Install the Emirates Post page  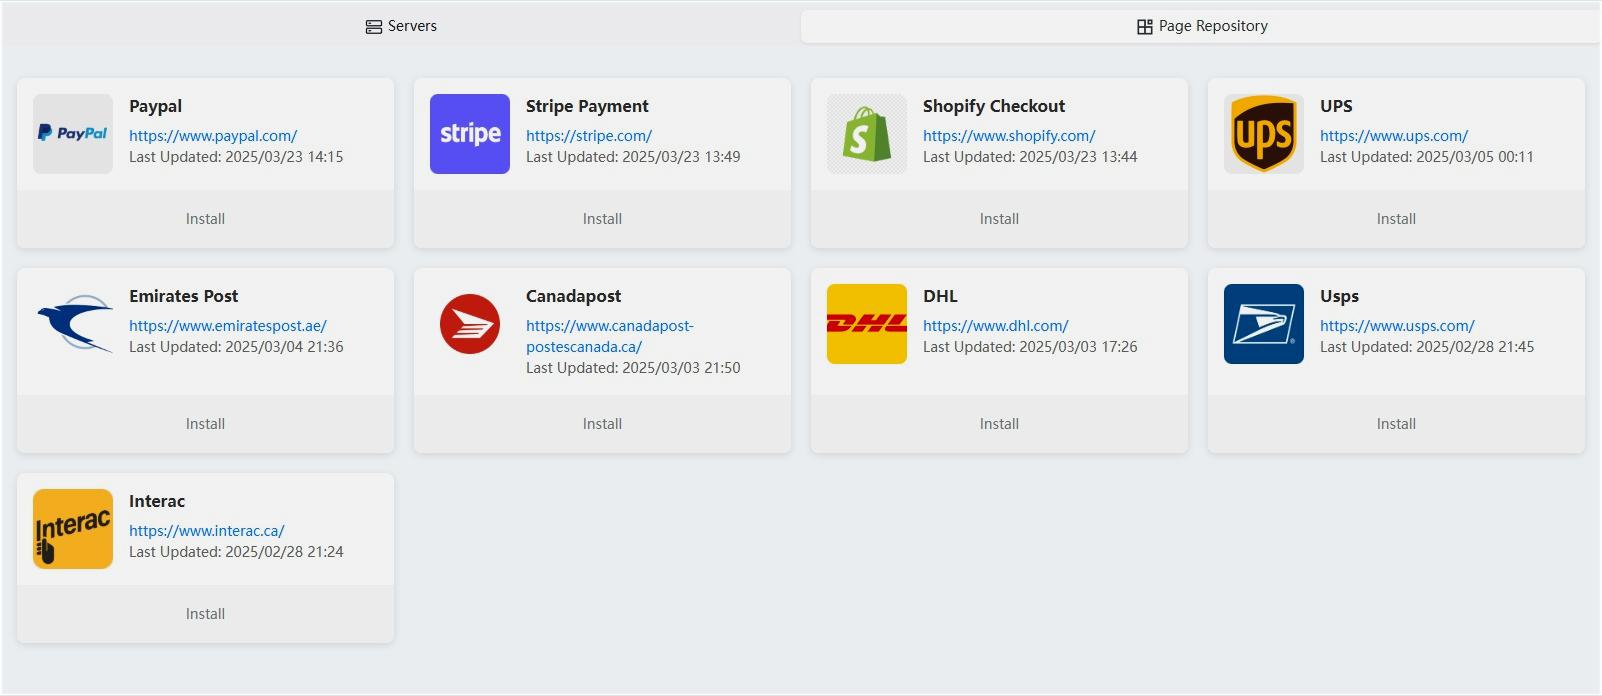tap(205, 424)
